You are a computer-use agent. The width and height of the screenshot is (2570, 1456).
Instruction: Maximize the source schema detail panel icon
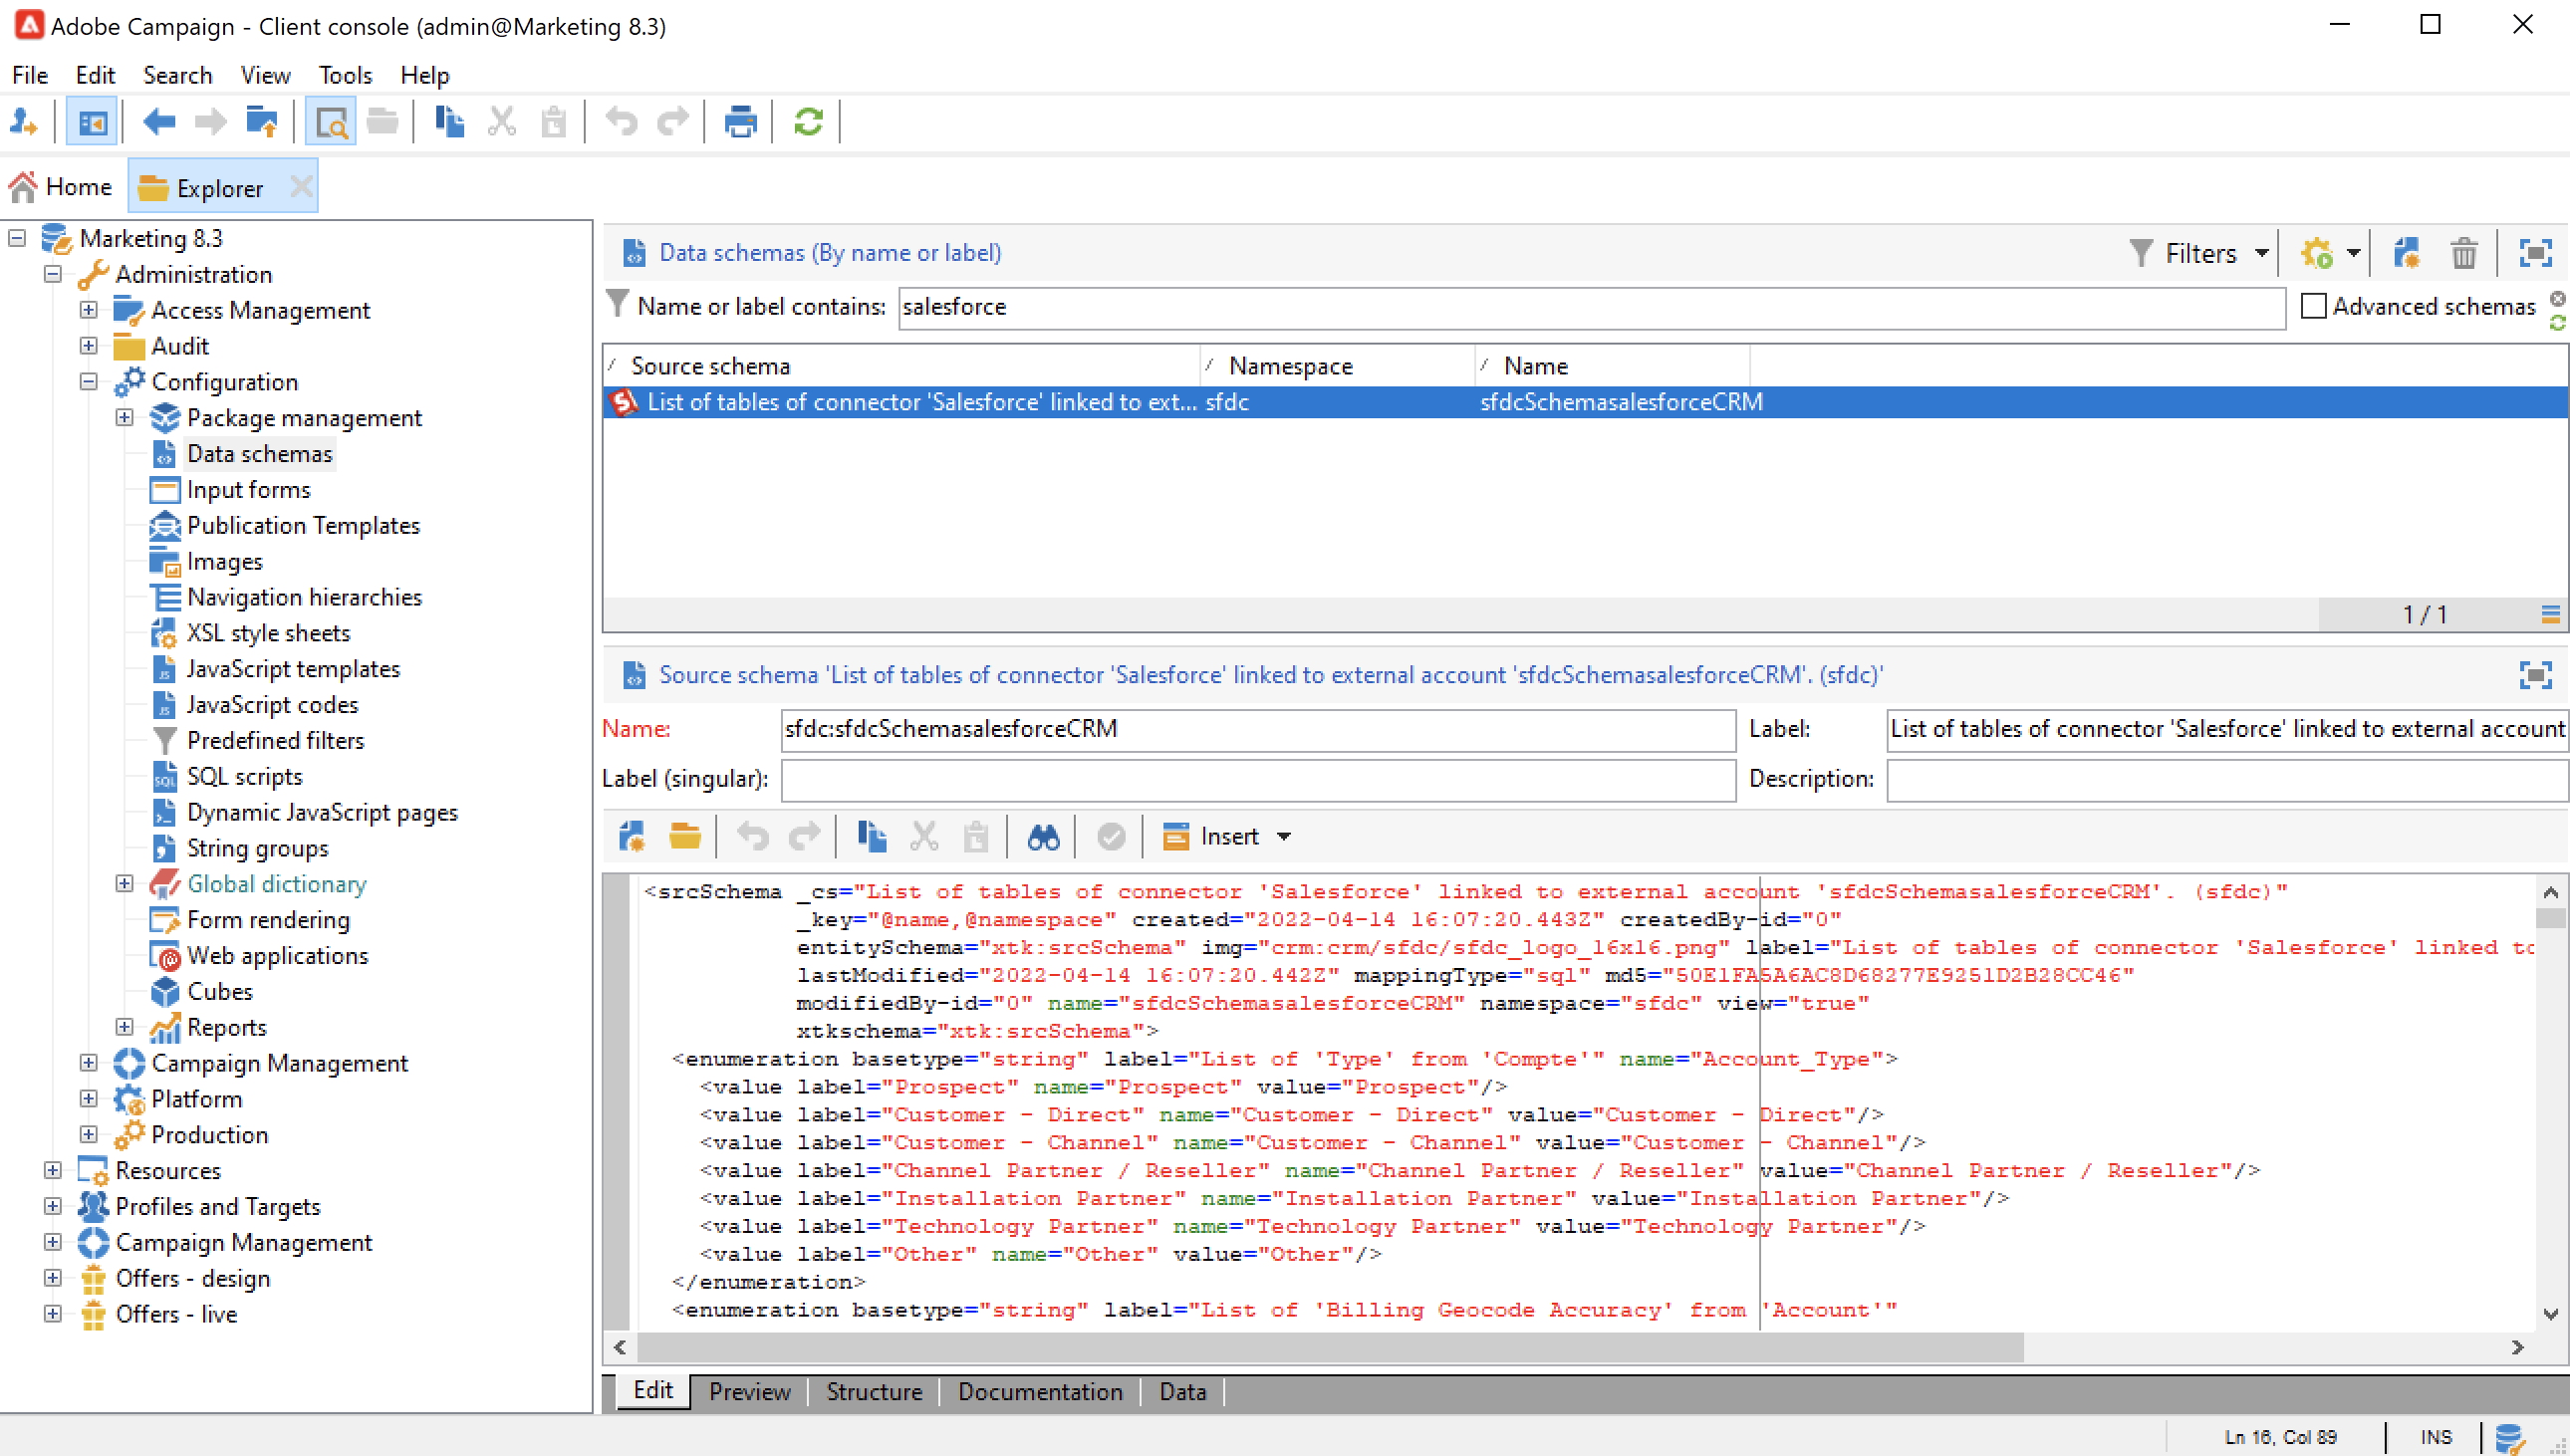coord(2535,675)
